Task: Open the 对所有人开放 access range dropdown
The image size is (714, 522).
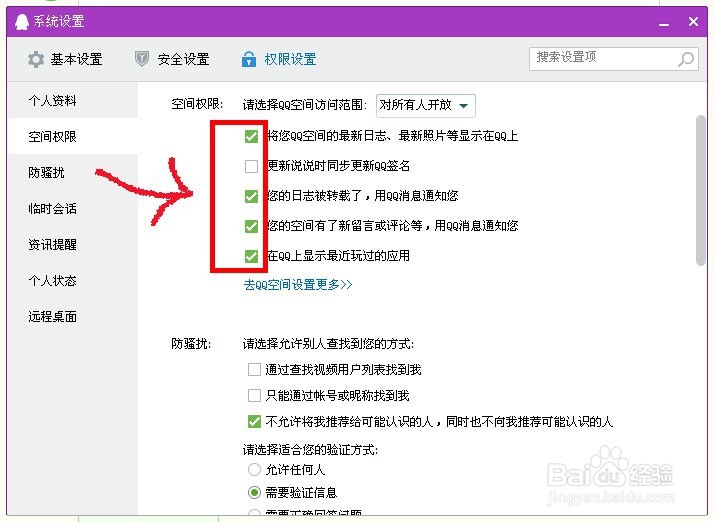Action: pyautogui.click(x=426, y=106)
